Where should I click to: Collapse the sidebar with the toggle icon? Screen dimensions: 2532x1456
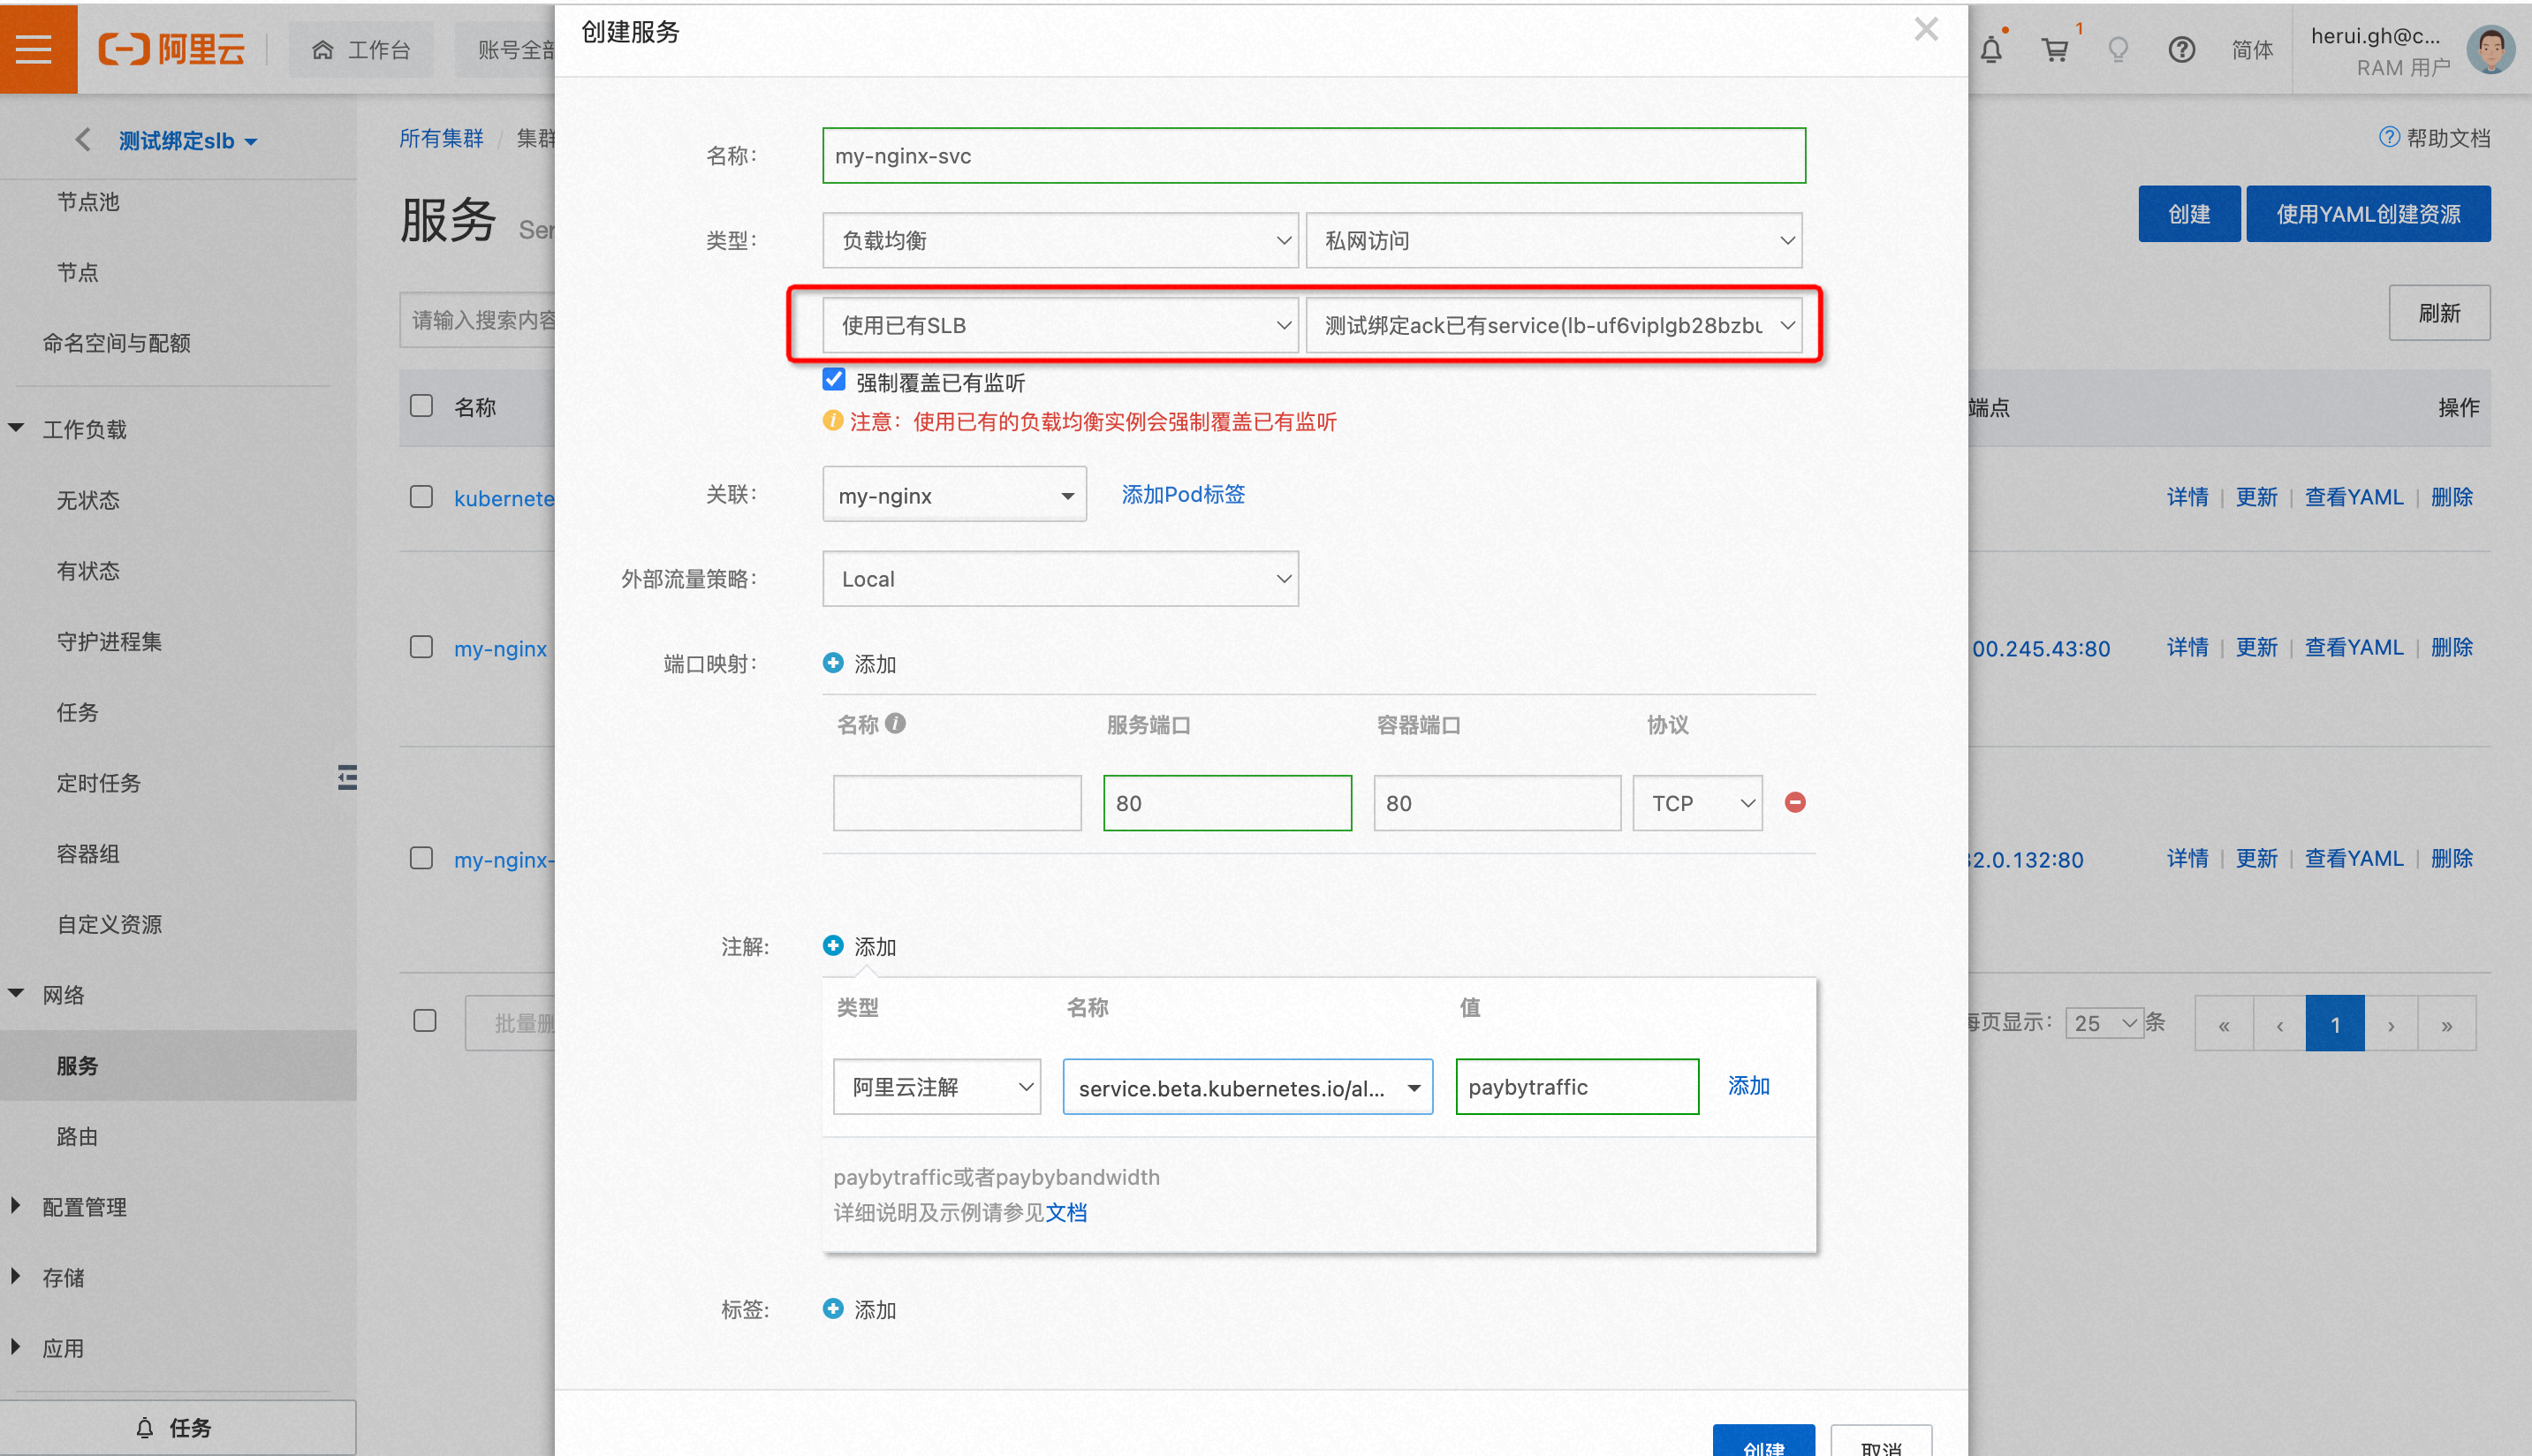coord(347,777)
